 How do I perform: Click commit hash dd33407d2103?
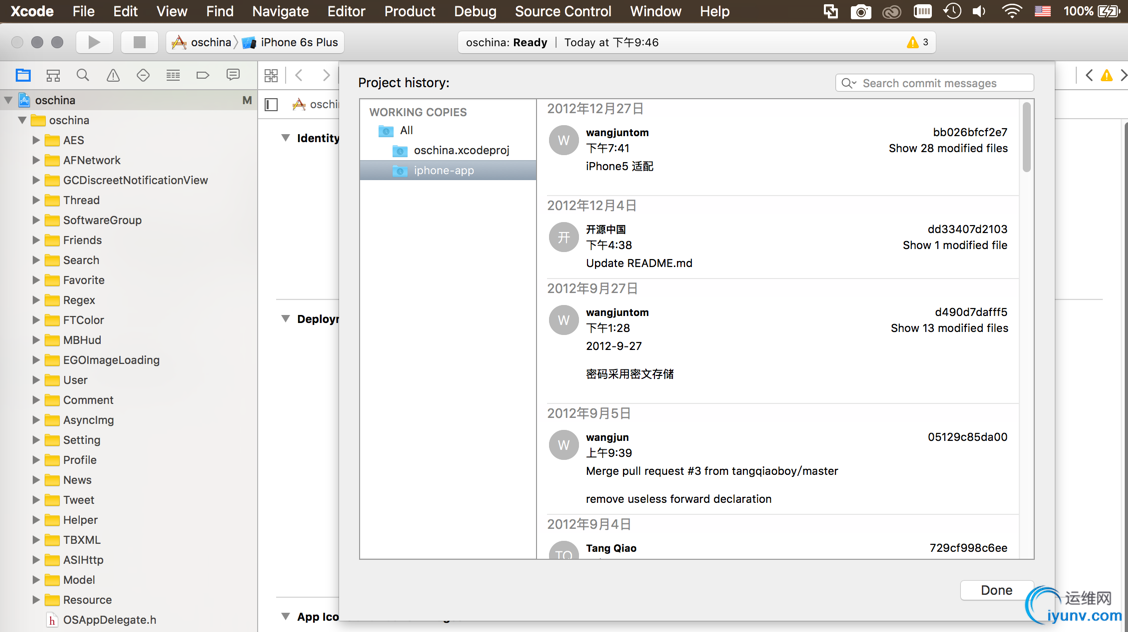point(967,229)
